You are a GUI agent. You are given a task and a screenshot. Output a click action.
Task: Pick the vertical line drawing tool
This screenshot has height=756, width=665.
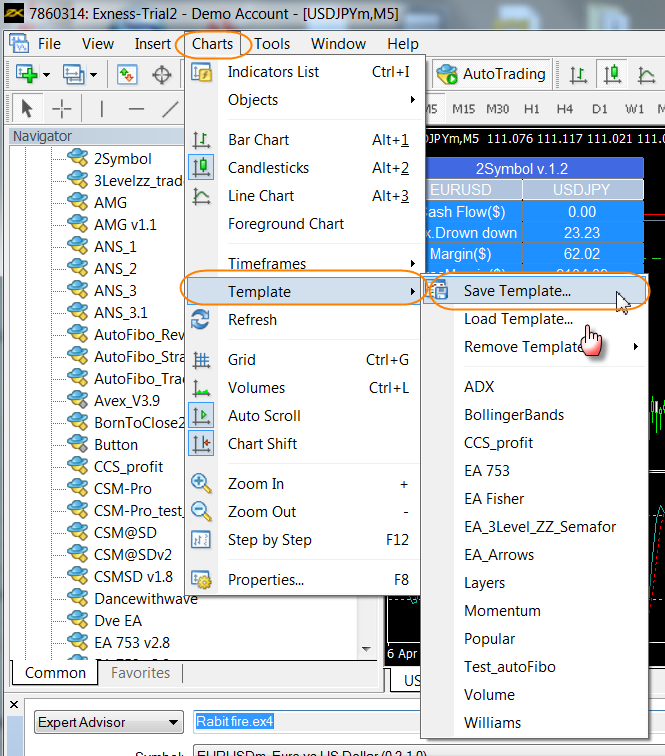101,108
